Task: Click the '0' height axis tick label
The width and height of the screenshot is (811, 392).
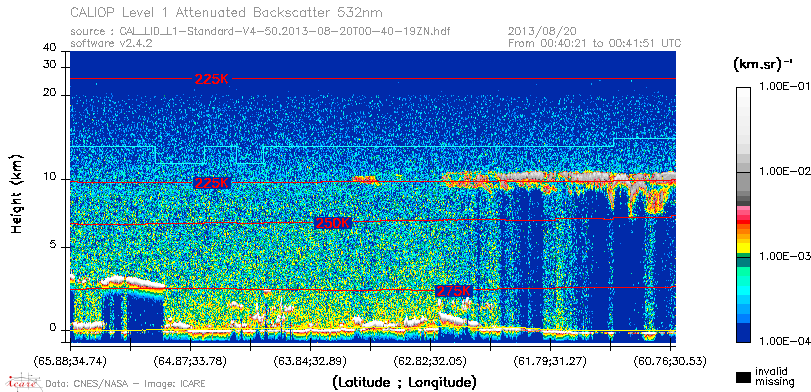Action: pyautogui.click(x=53, y=328)
